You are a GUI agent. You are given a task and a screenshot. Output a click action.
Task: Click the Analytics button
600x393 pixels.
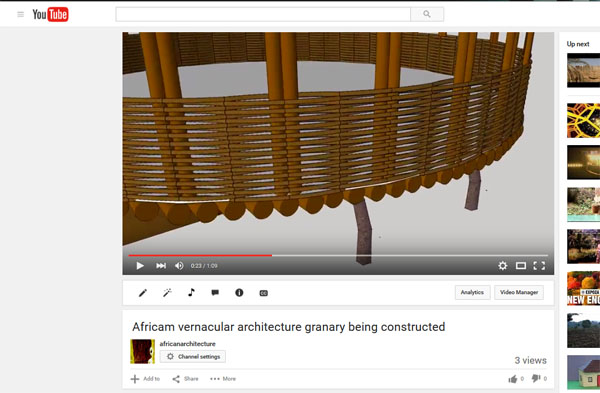coord(473,292)
